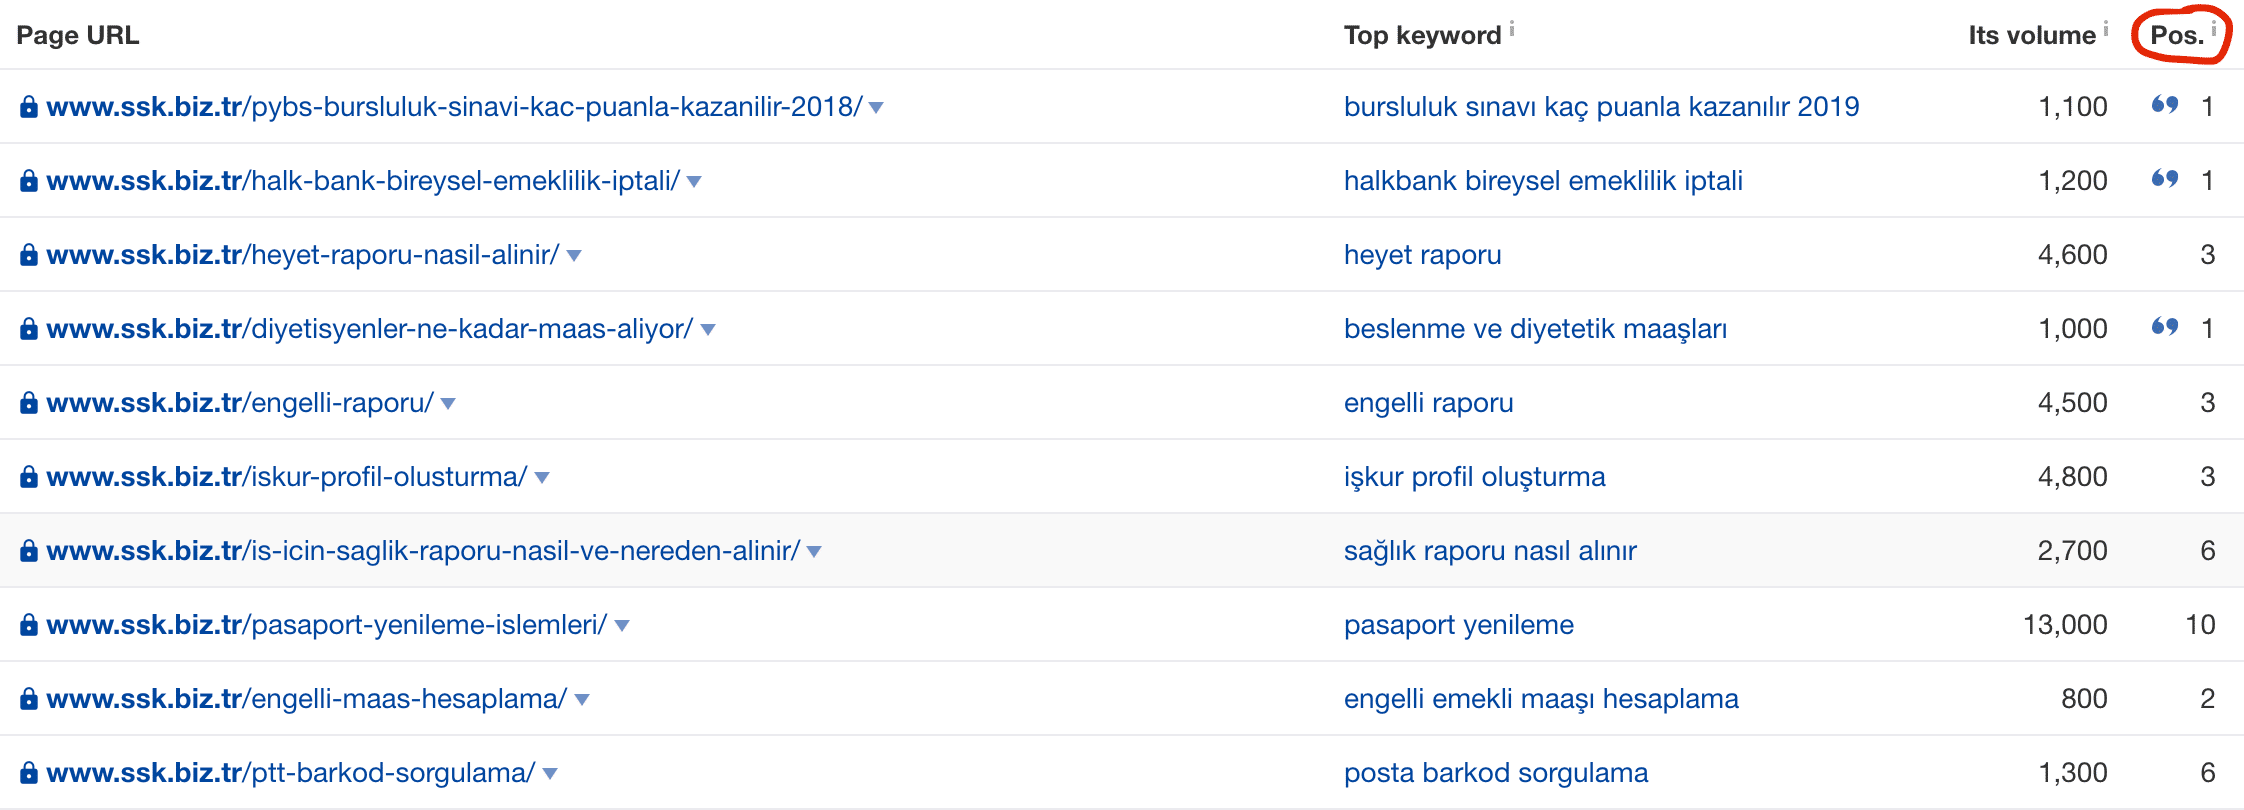Viewport: 2244px width, 810px height.
Task: Open the diyetisyenler-ne-kadar-maas-aliyor page link
Action: (x=370, y=329)
